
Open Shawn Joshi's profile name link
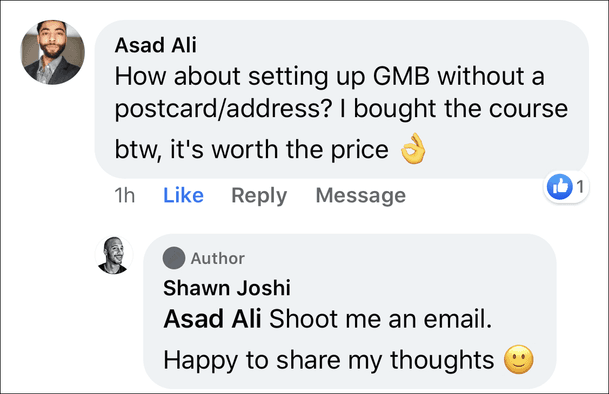[x=227, y=288]
